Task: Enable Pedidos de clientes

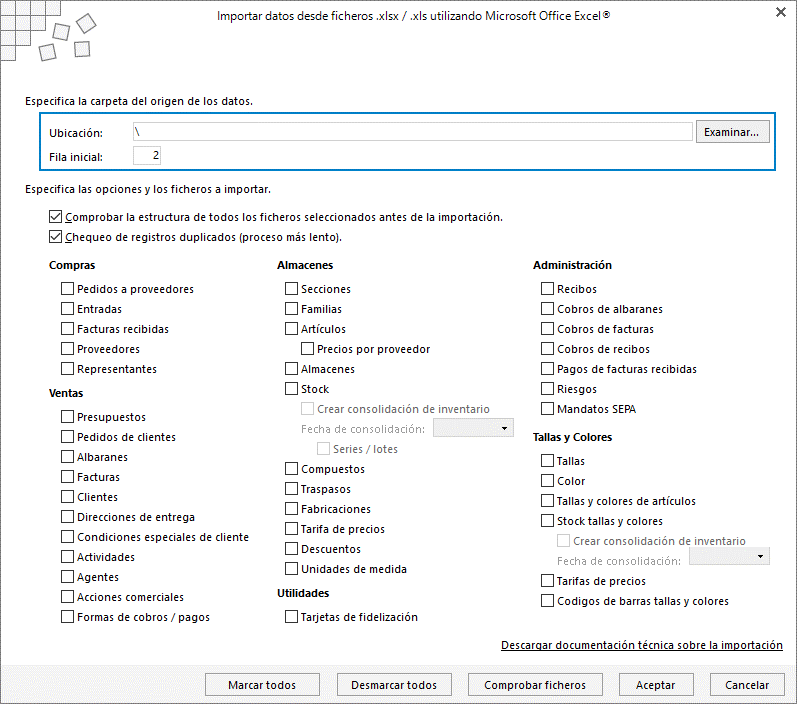Action: pyautogui.click(x=68, y=437)
